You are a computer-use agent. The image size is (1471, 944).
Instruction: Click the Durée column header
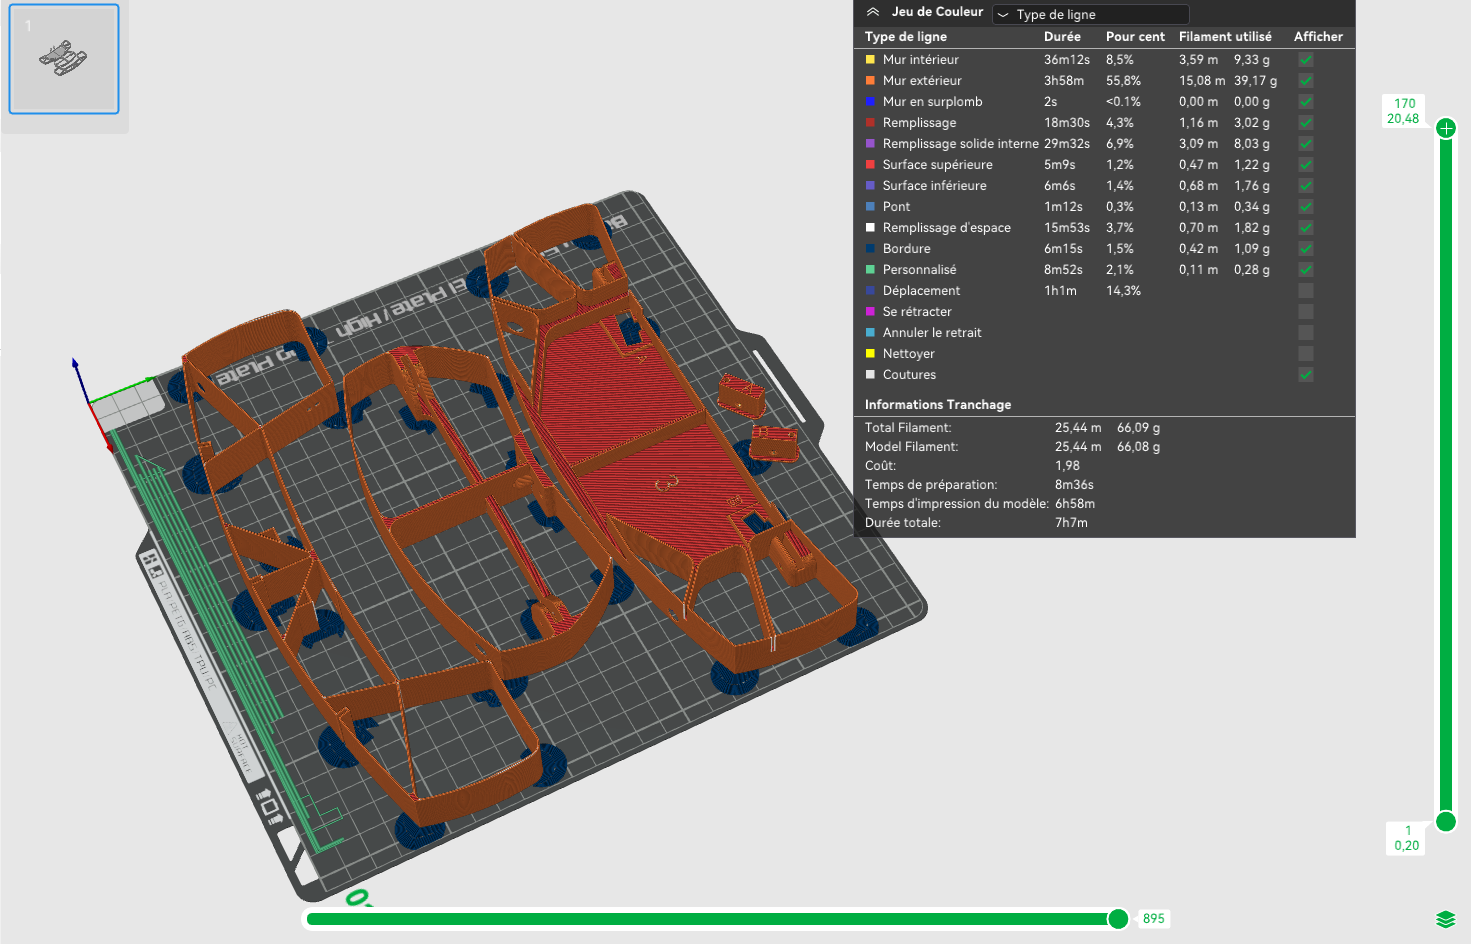pos(1062,37)
